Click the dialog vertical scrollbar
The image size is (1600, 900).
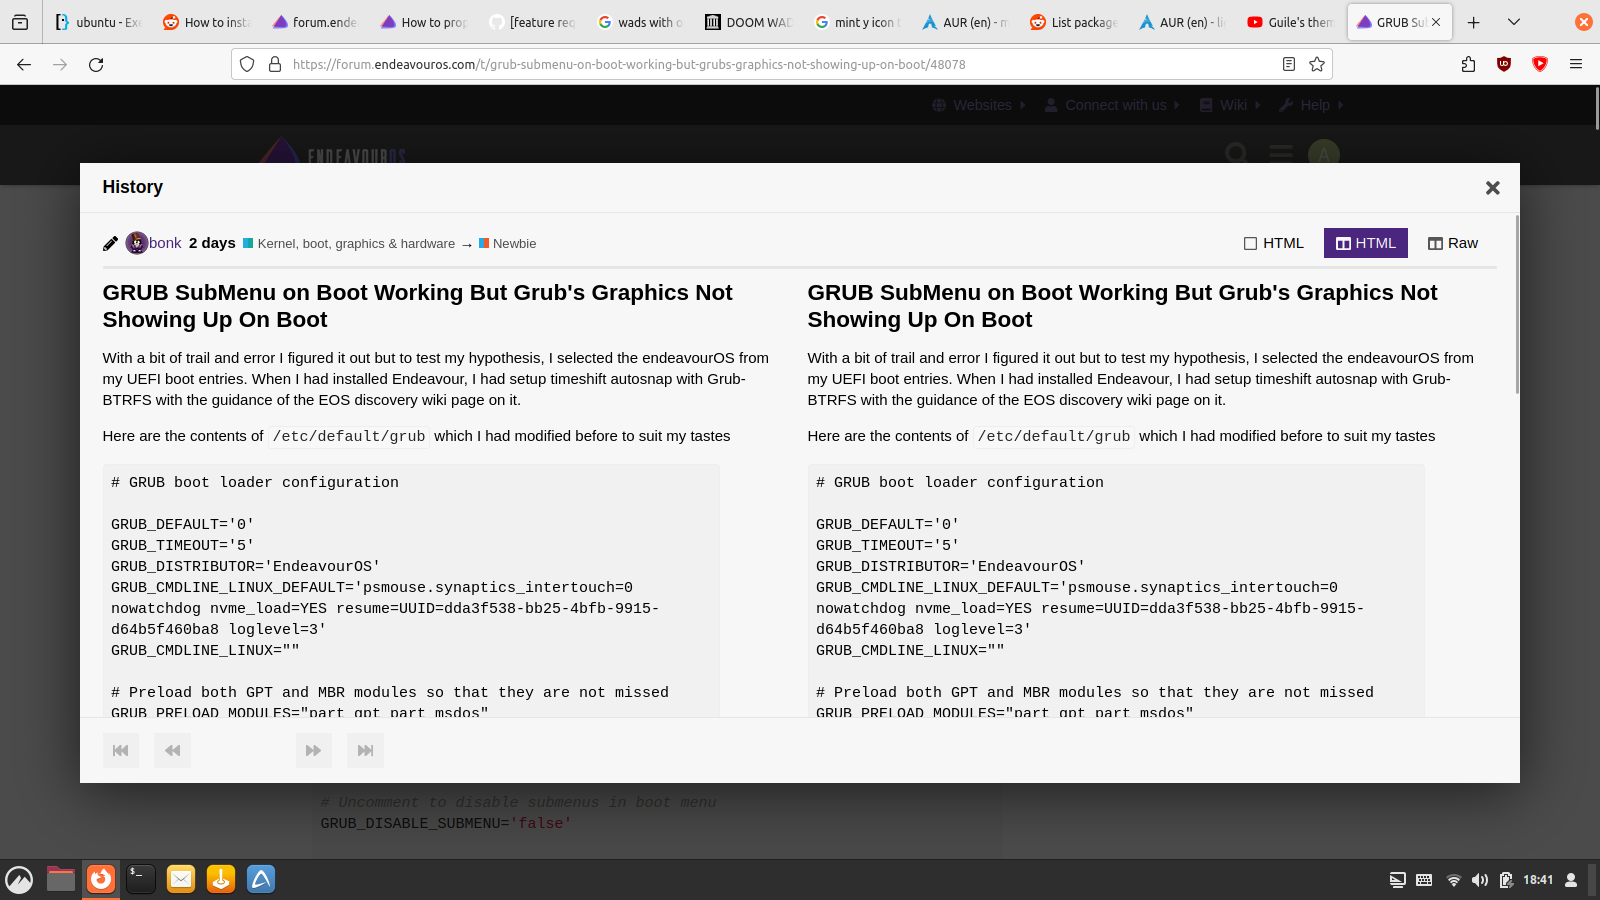1517,305
